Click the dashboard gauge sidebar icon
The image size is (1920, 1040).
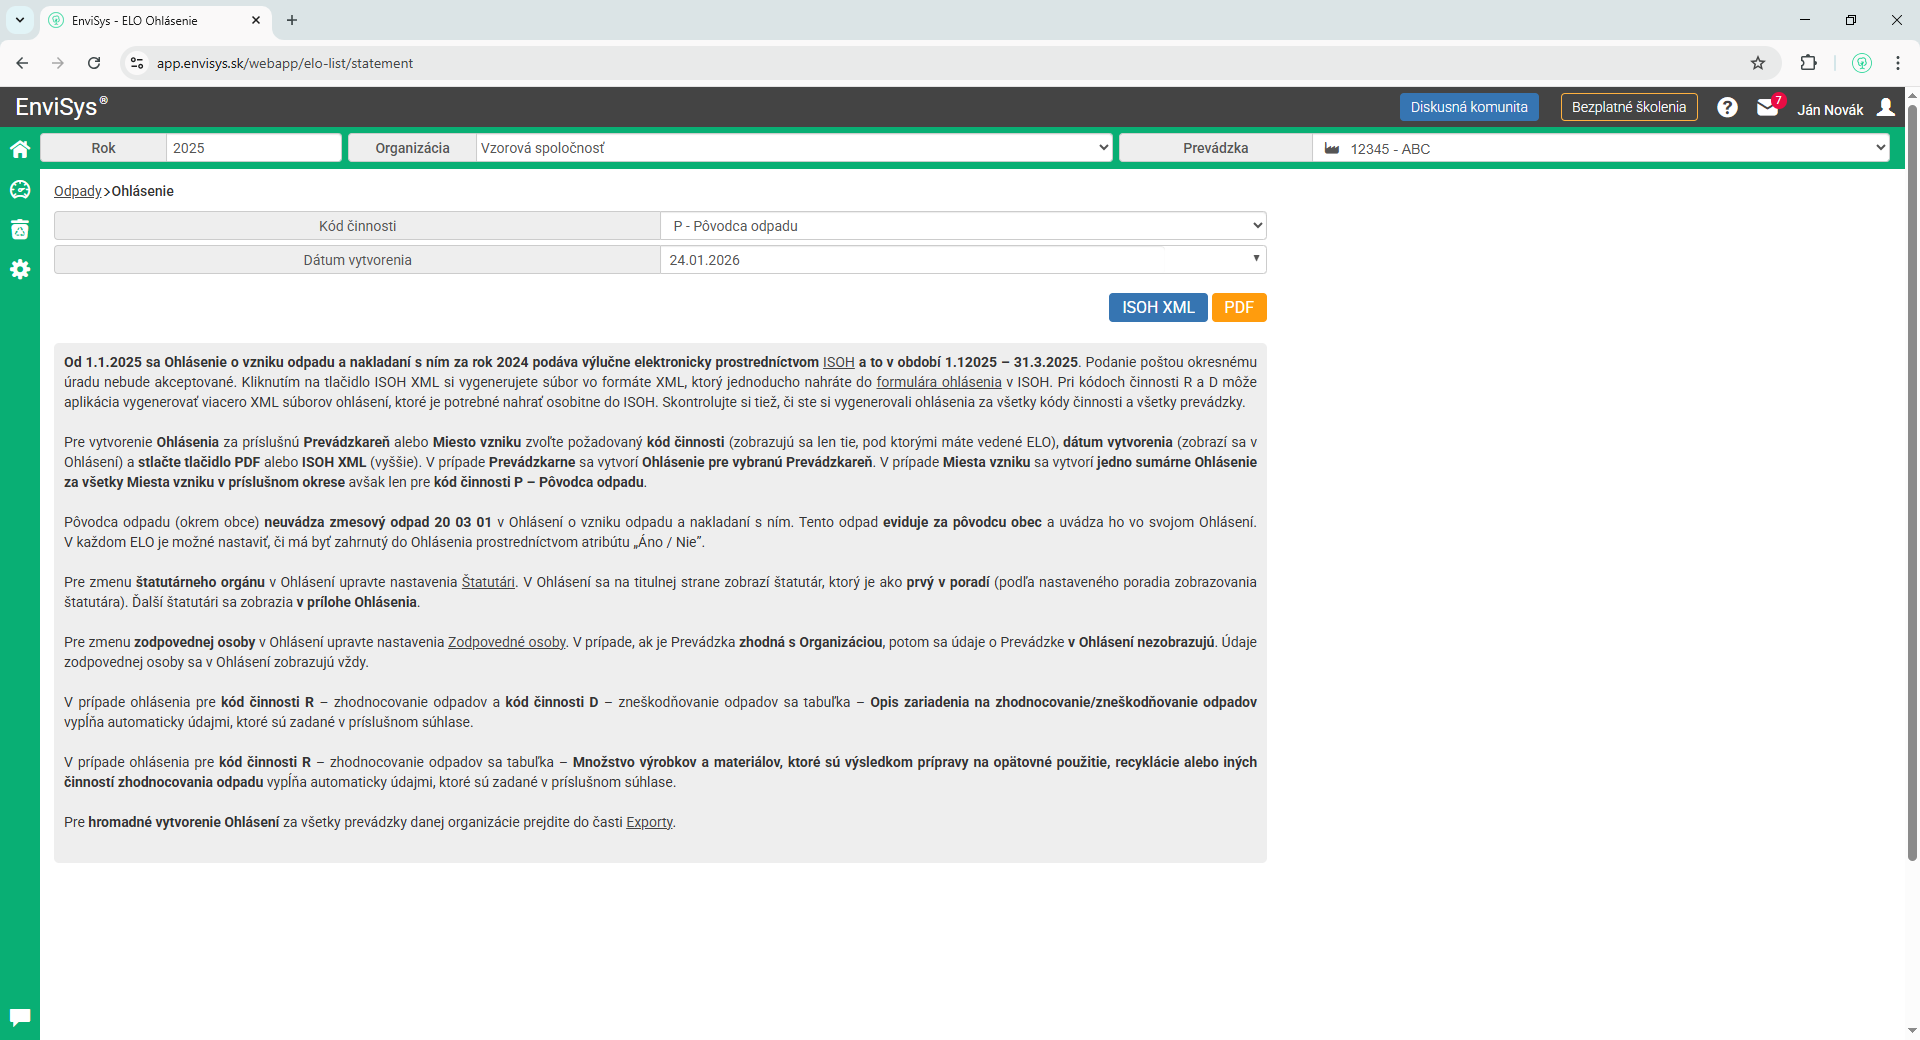(x=20, y=190)
